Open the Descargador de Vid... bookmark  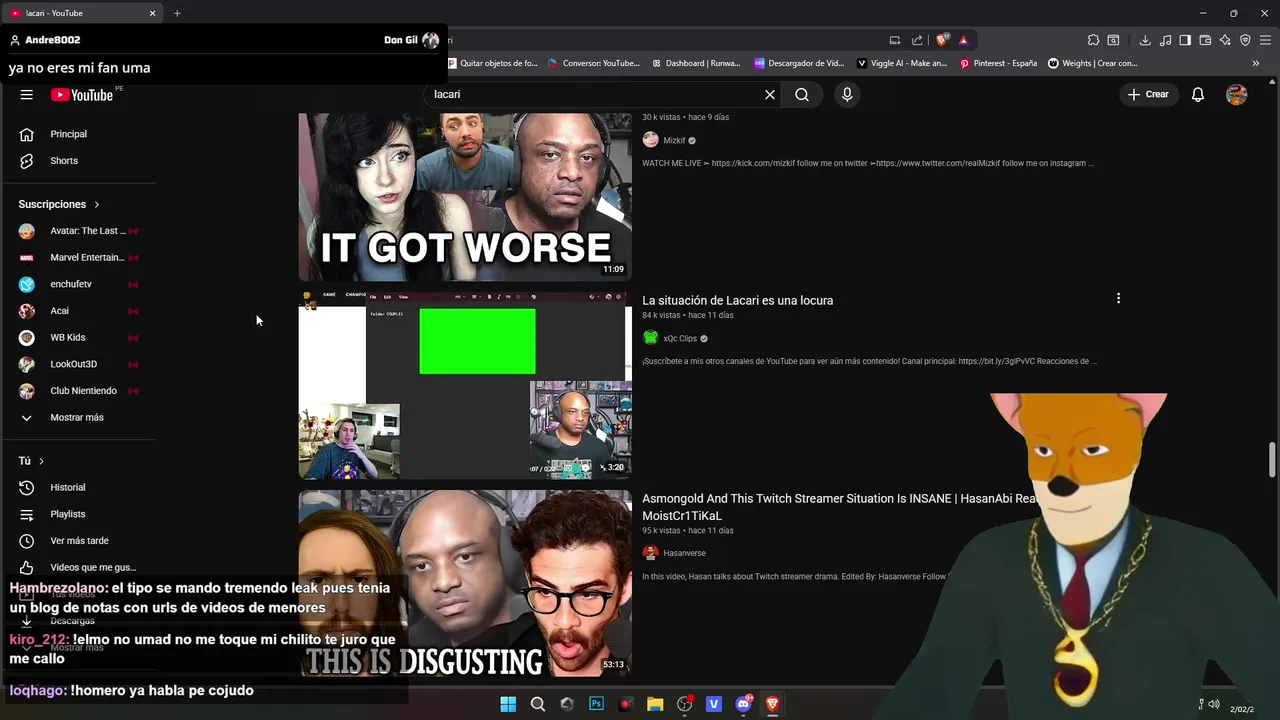point(800,63)
